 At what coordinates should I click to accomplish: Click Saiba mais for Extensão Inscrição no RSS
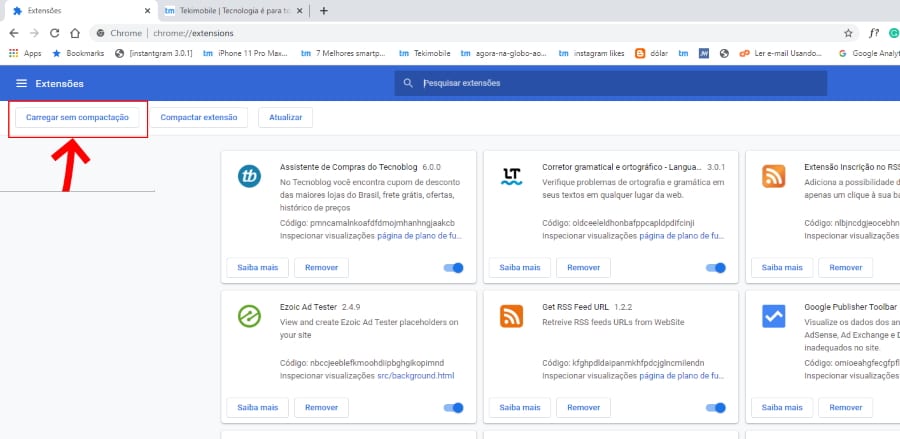pos(782,267)
